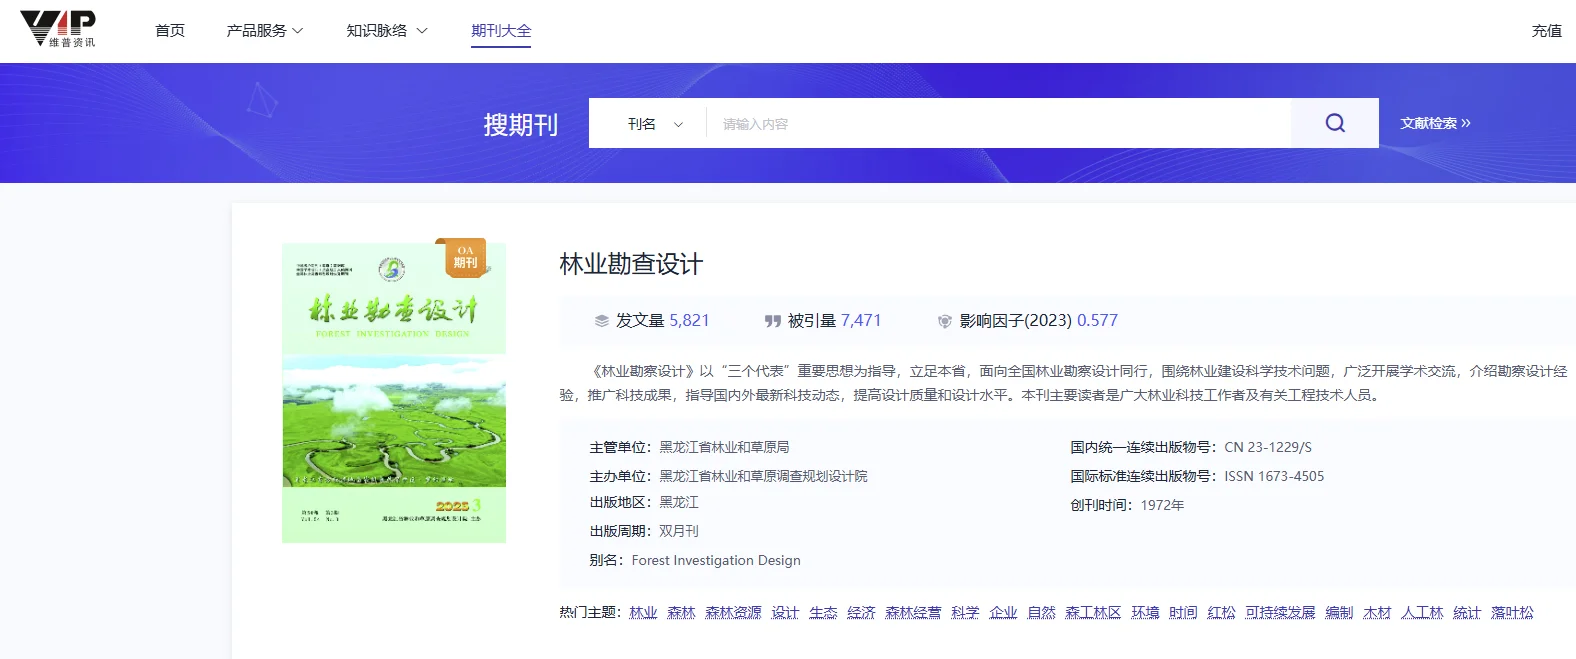
Task: Open the 环境 topic tag
Action: [x=1145, y=613]
